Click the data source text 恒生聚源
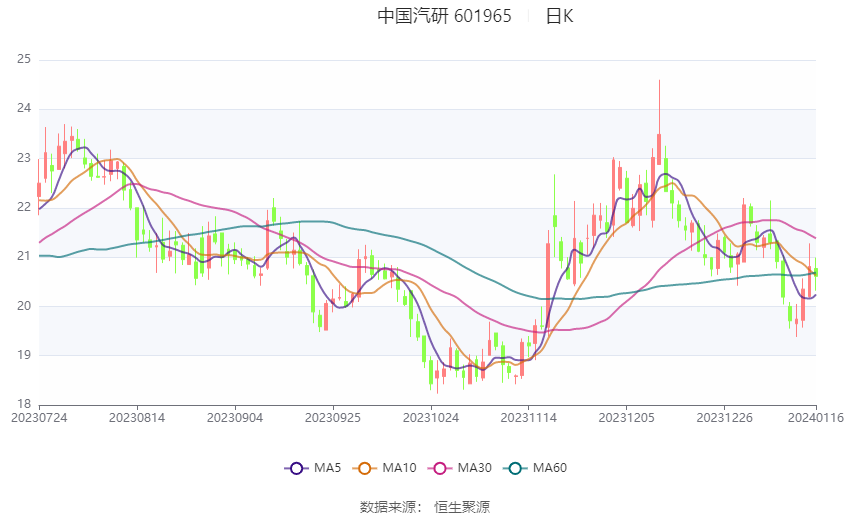Viewport: 850px width, 517px height. [x=462, y=507]
